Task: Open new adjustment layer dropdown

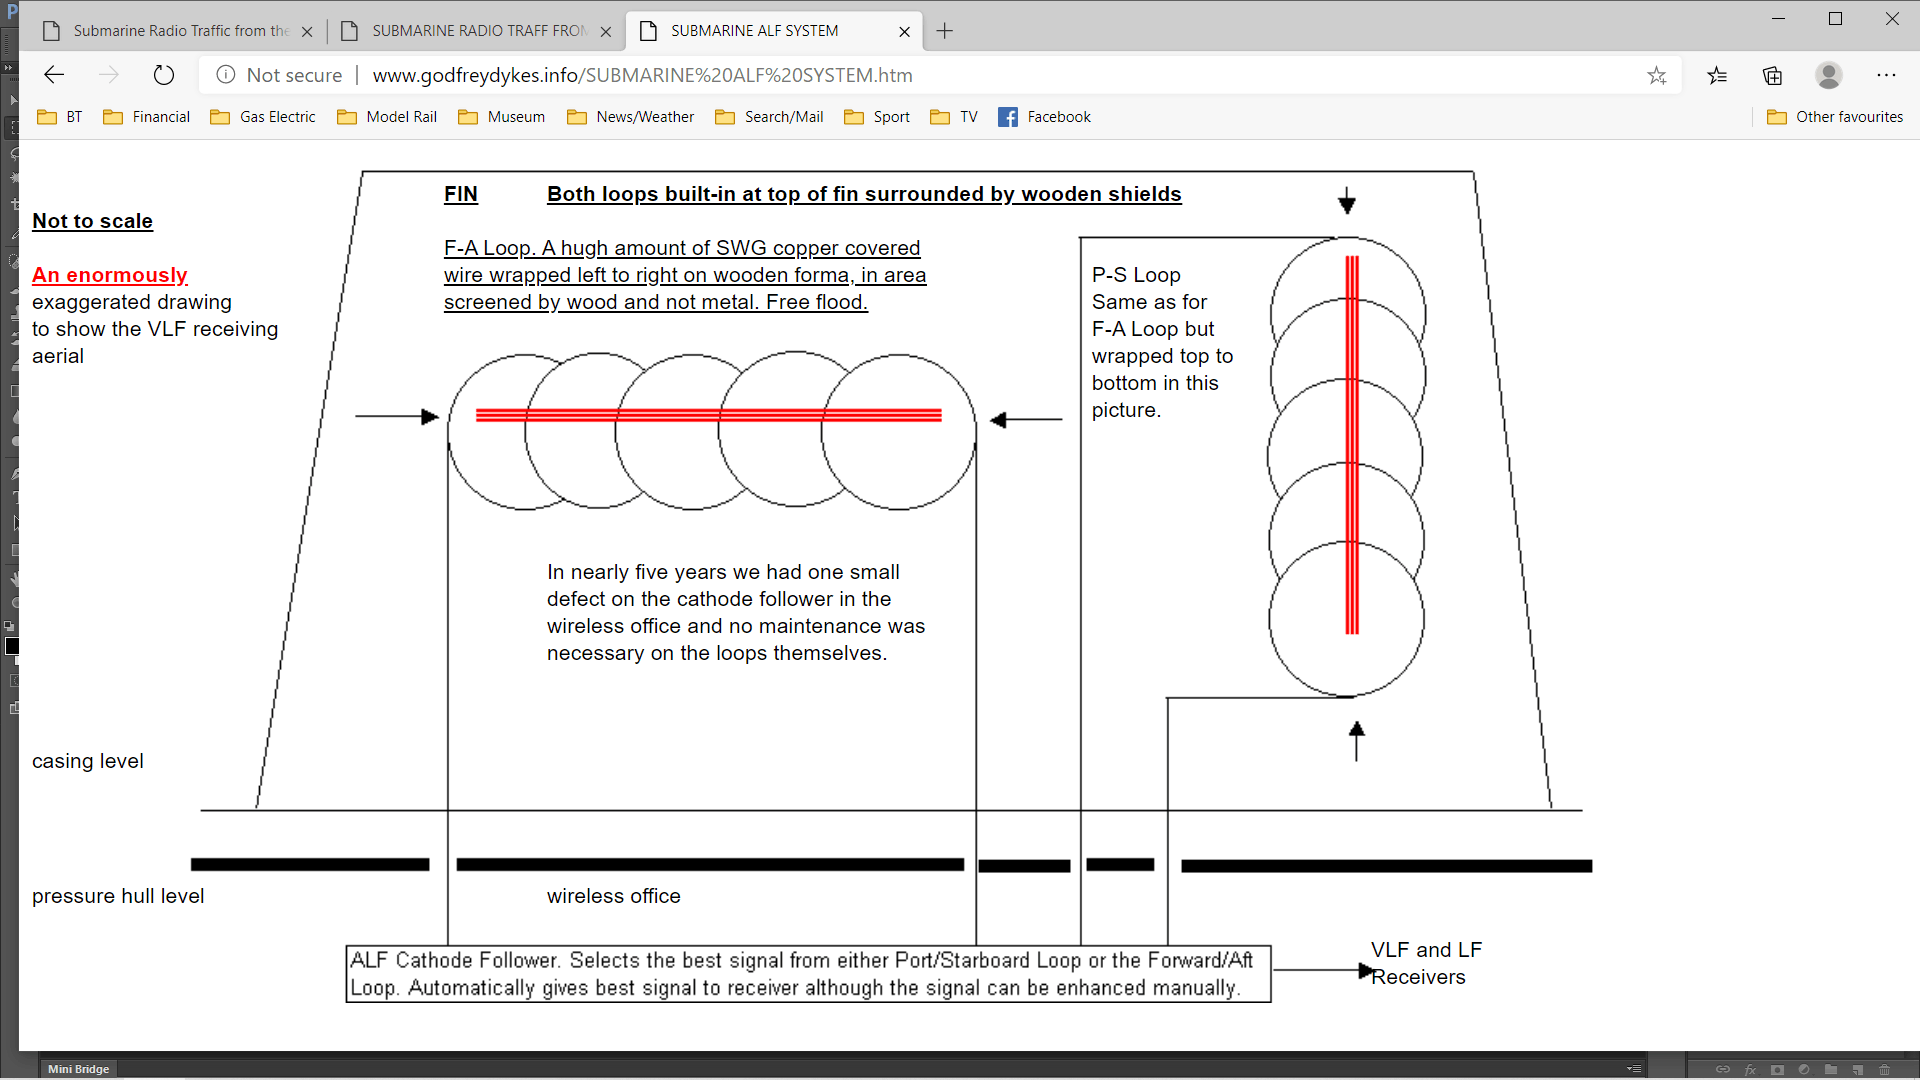Action: (1804, 1069)
